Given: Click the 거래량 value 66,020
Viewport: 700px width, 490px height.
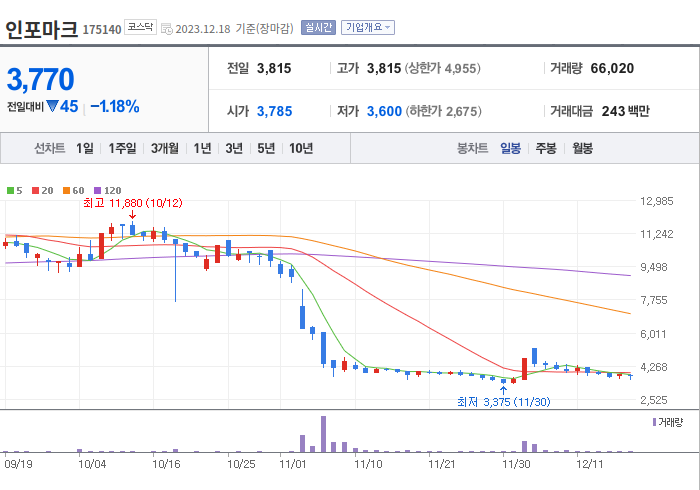Looking at the screenshot, I should coord(612,68).
